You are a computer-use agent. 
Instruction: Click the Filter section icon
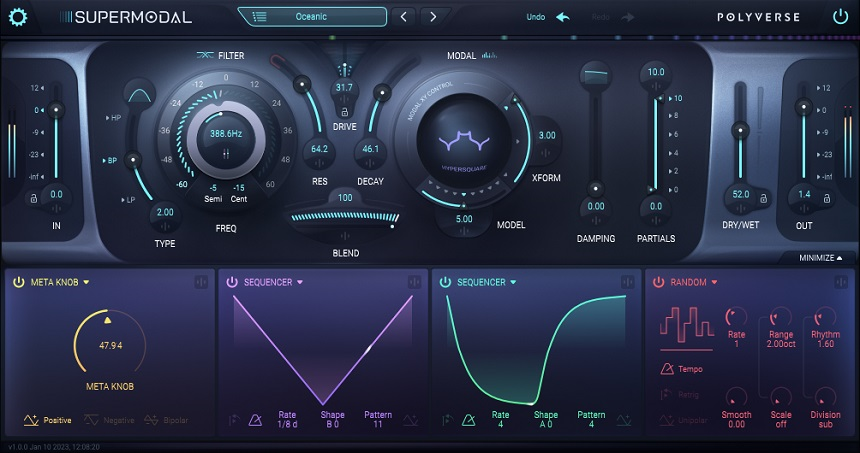pos(205,55)
